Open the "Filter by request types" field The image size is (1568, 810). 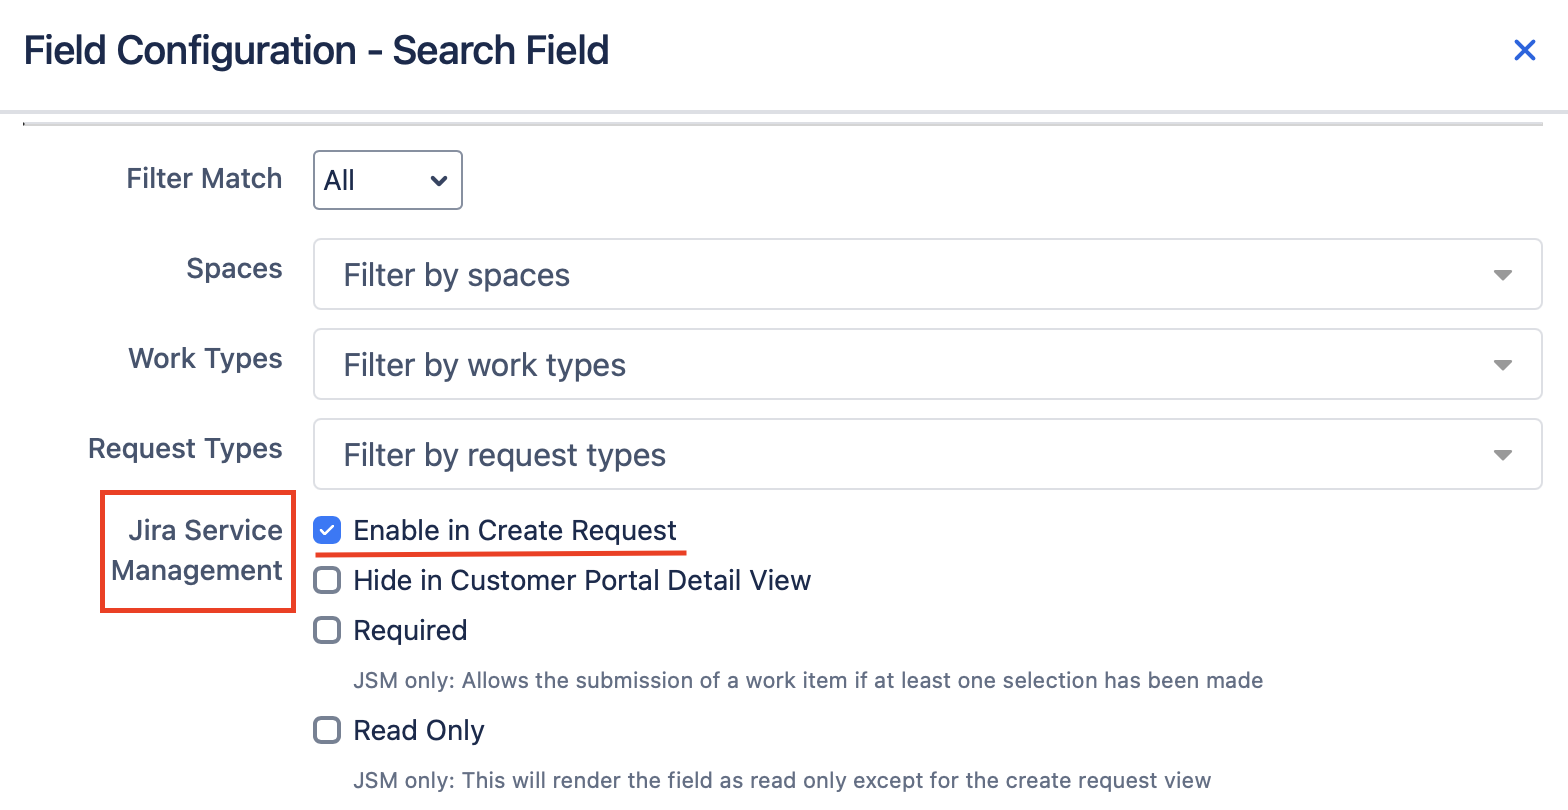click(900, 455)
